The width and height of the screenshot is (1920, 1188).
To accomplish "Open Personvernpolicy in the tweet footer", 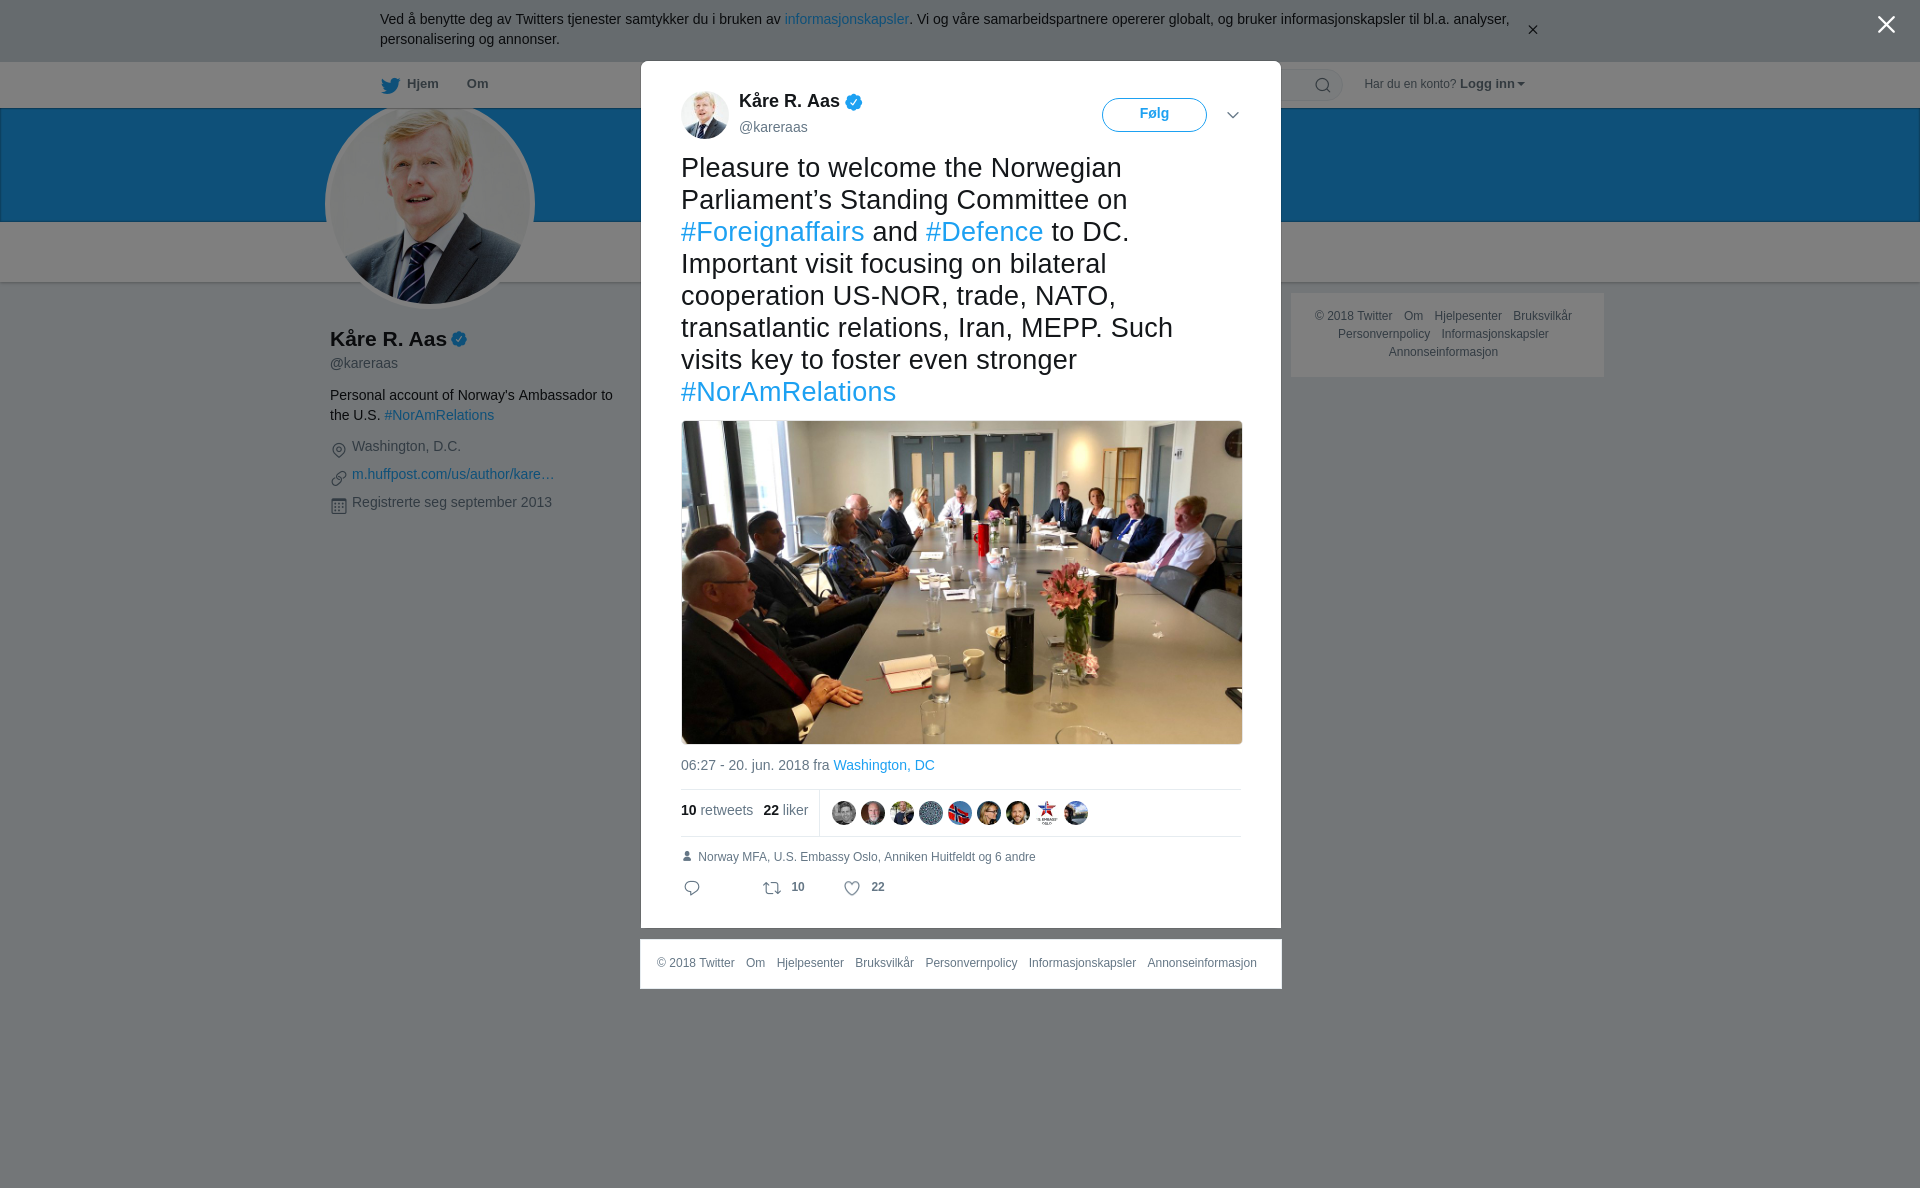I will pos(971,963).
